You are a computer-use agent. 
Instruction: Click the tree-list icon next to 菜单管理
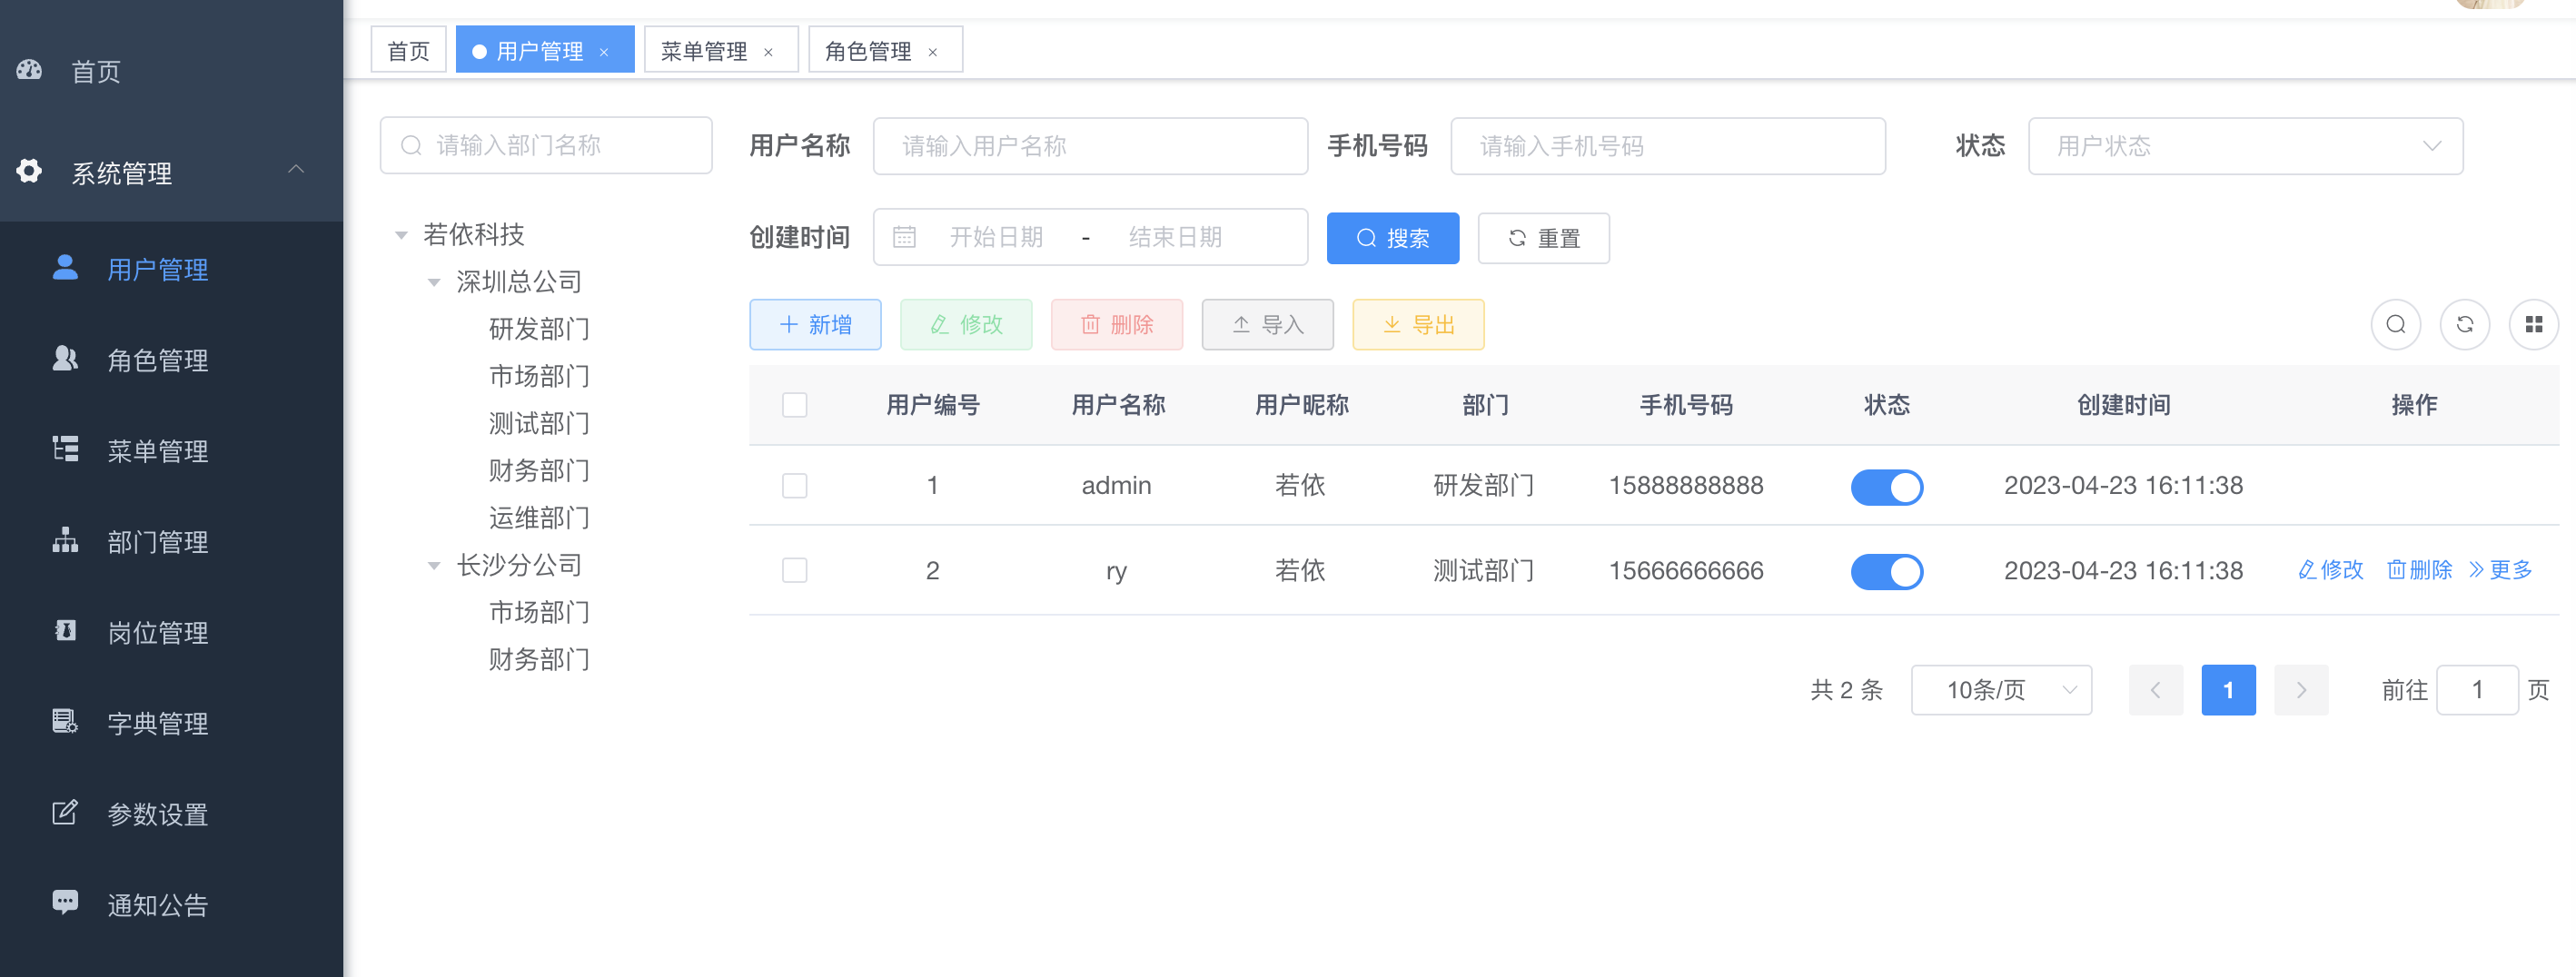[x=65, y=449]
